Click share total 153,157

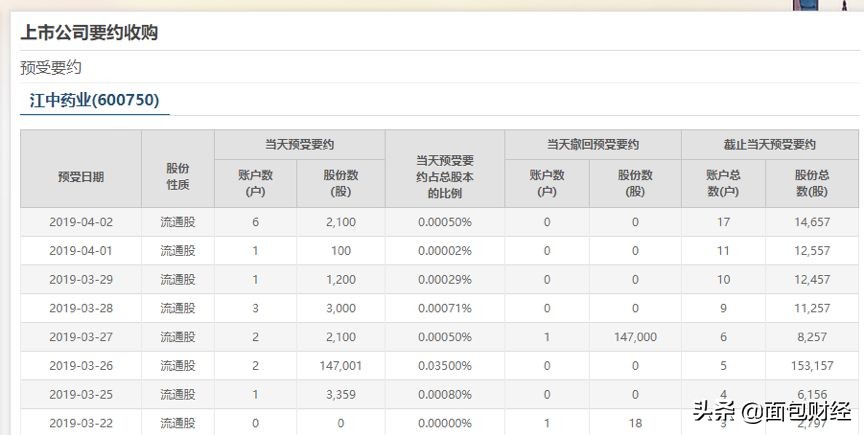[x=812, y=366]
